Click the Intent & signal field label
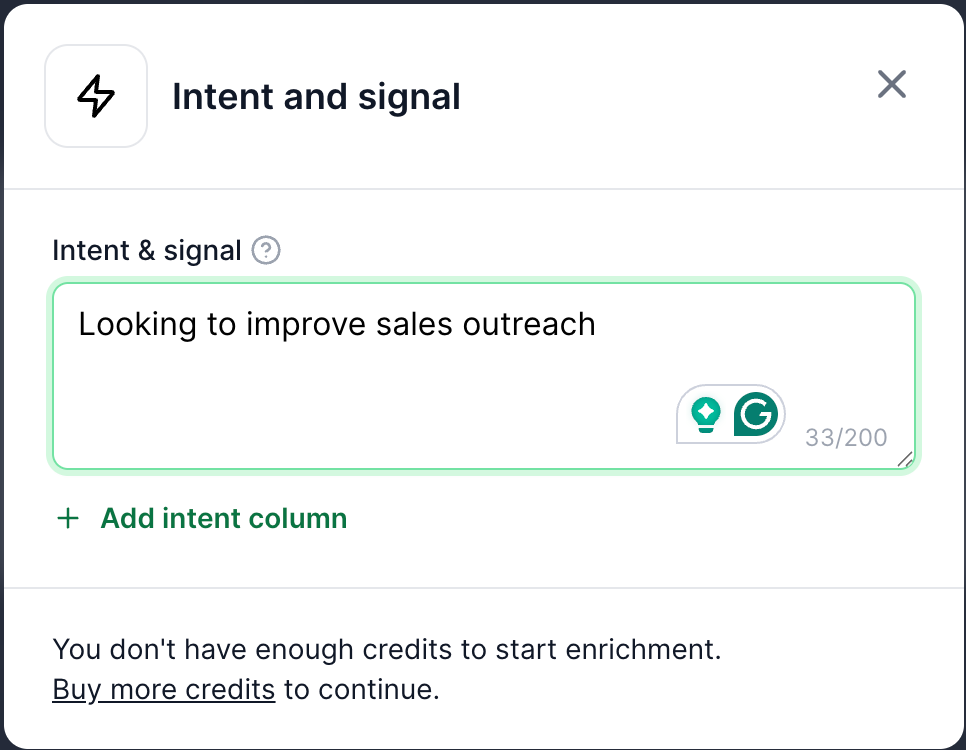The image size is (966, 750). pyautogui.click(x=147, y=250)
